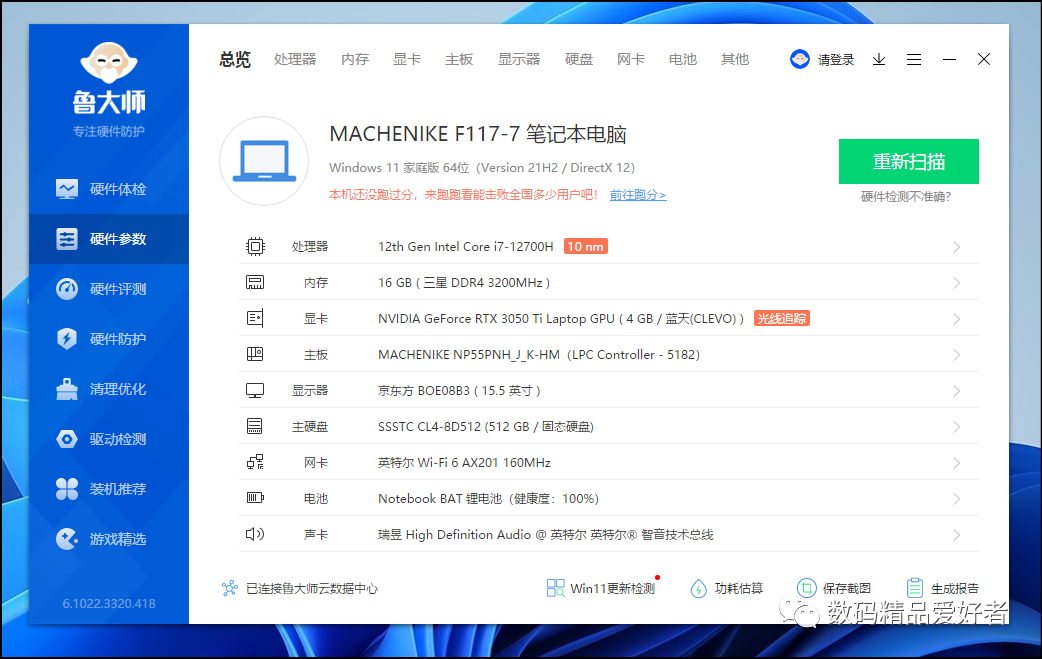Click the memory module icon
The width and height of the screenshot is (1042, 659).
click(255, 282)
